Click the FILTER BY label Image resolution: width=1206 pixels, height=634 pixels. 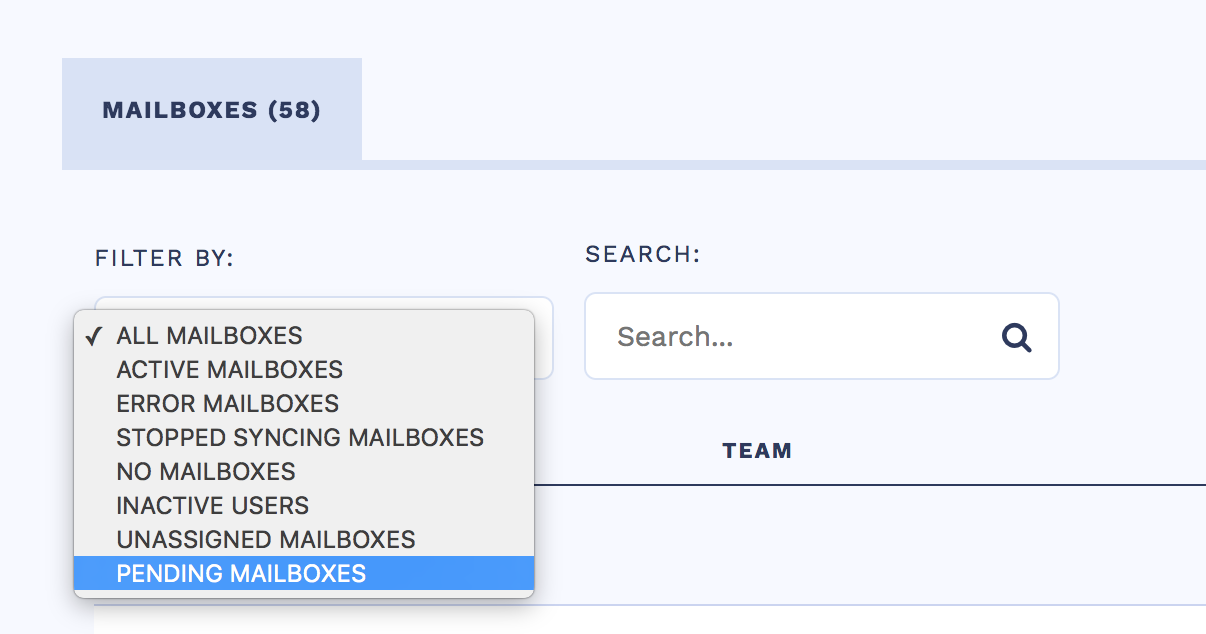coord(164,259)
